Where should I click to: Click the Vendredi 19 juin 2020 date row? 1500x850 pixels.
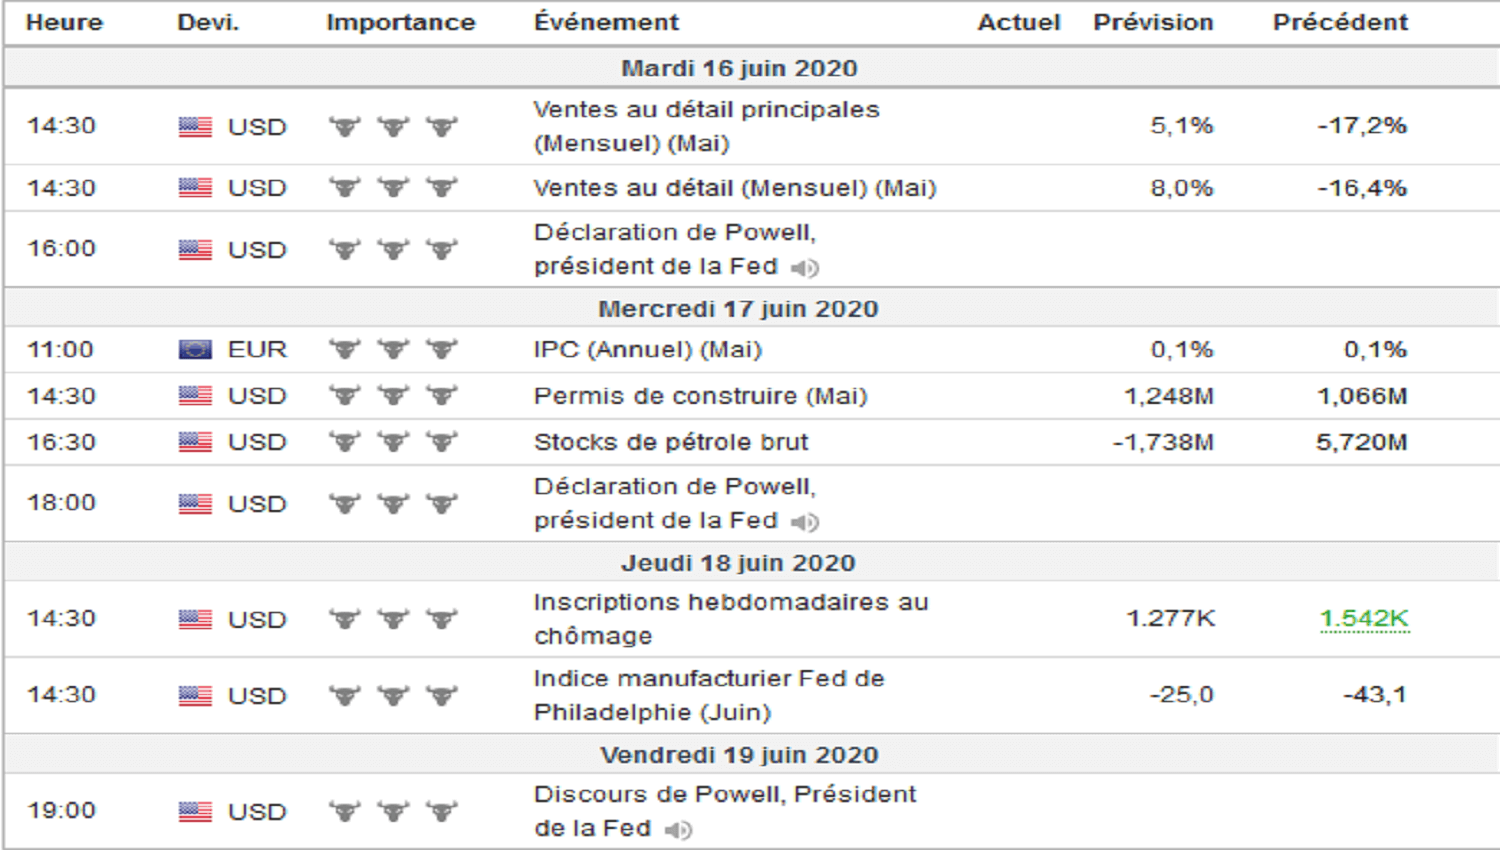tap(739, 755)
